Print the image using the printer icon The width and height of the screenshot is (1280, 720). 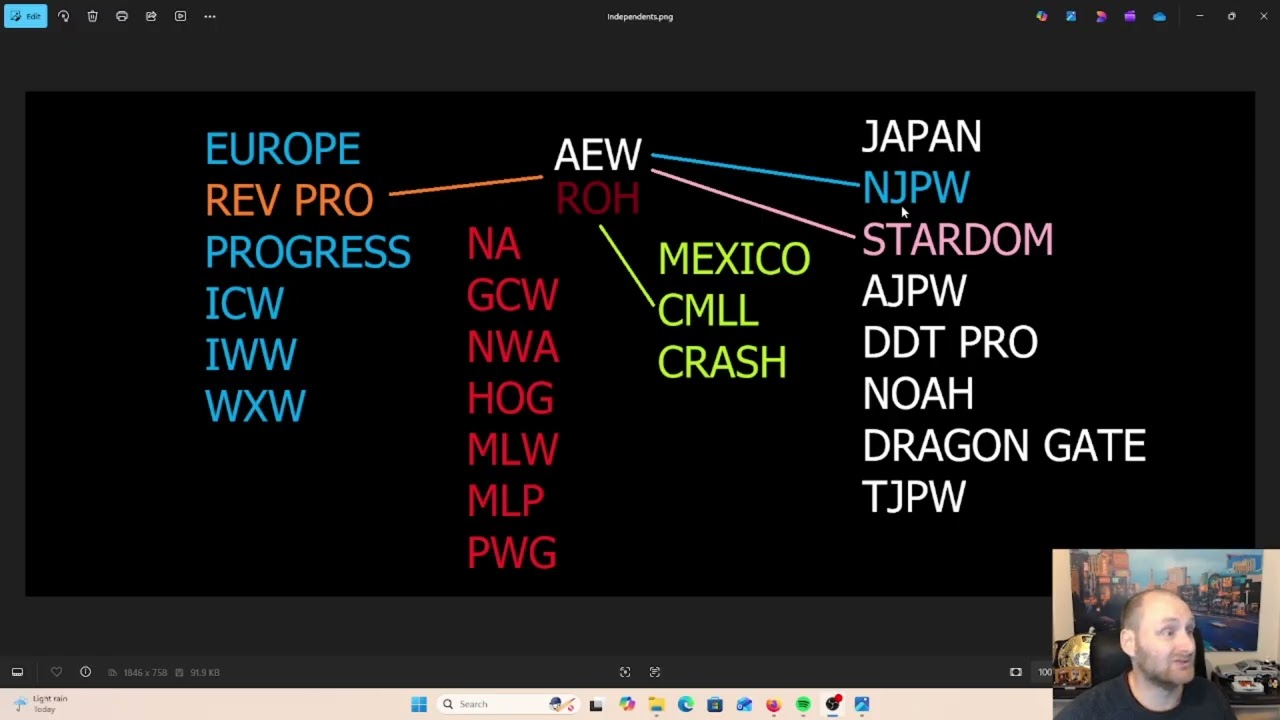click(x=122, y=16)
